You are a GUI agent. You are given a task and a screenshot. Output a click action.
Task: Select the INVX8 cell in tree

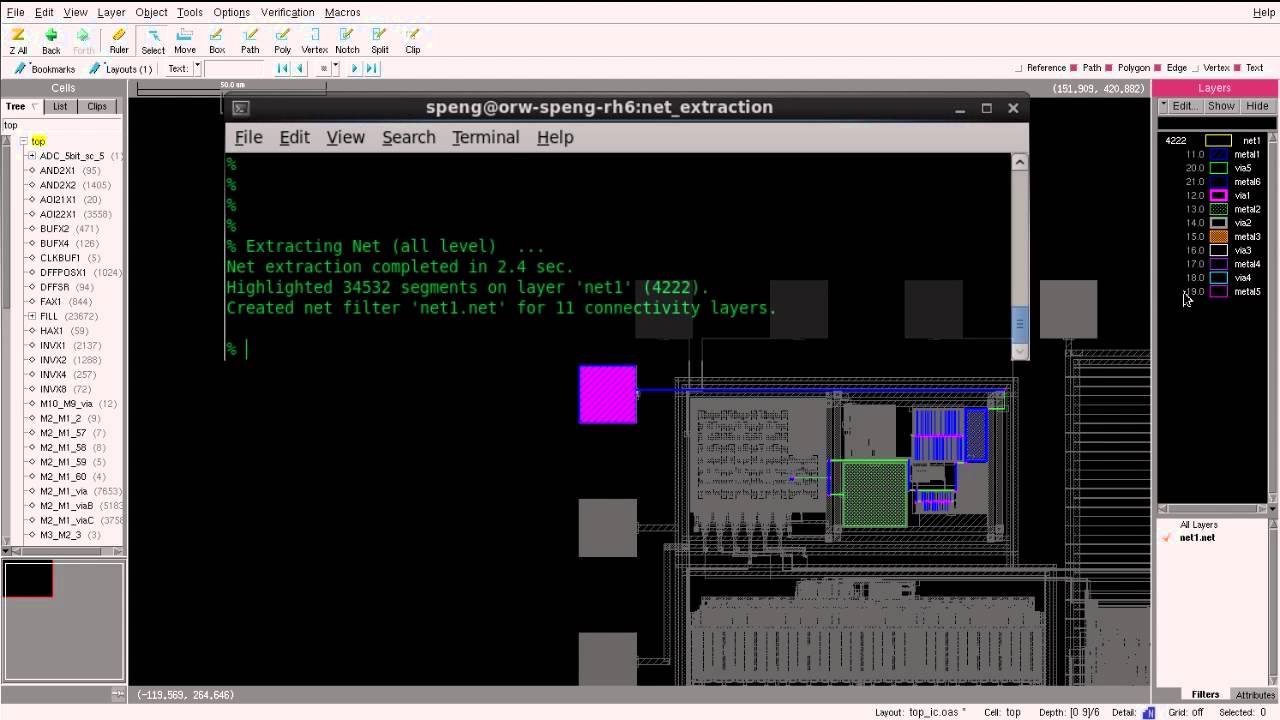65,389
